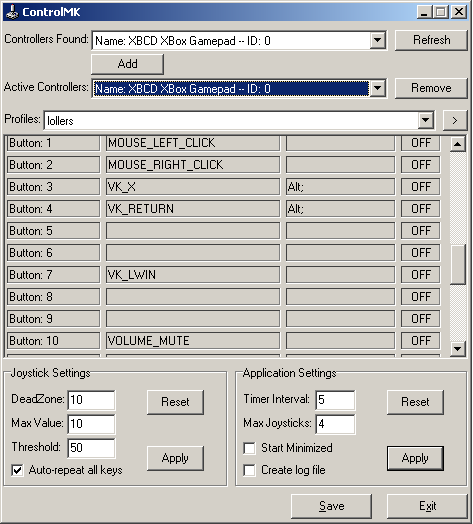This screenshot has height=524, width=473.
Task: Open the Controllers Found dropdown arrow
Action: [x=377, y=40]
